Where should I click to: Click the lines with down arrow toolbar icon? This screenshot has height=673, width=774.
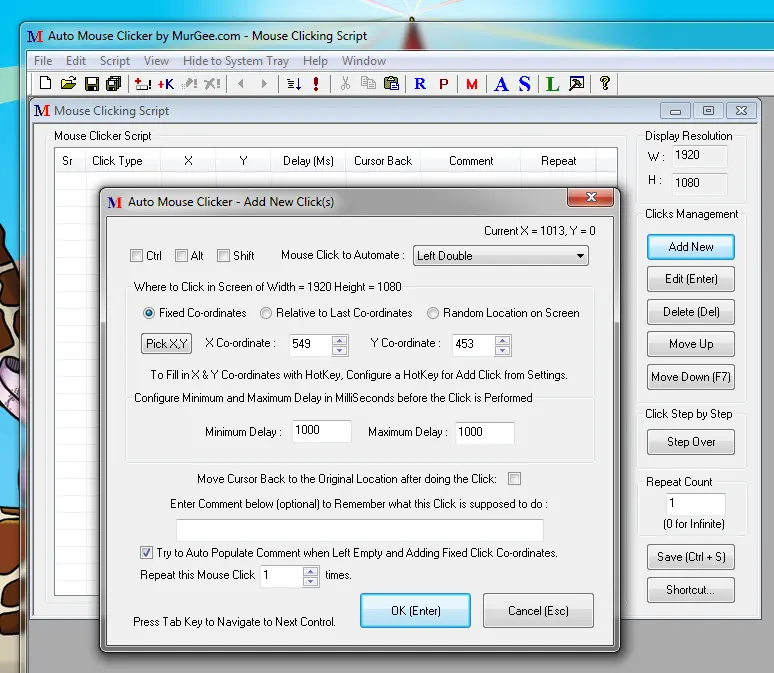294,84
